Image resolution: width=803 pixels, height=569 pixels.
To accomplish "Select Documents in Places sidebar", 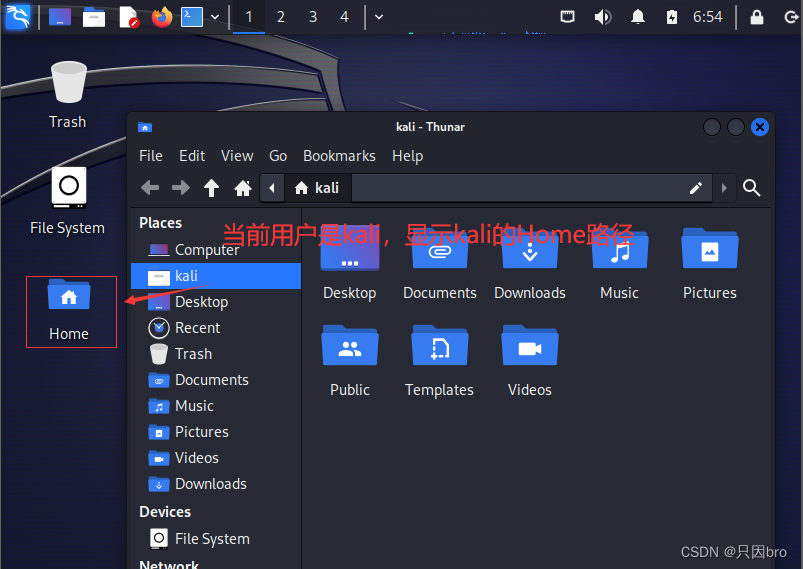I will tap(216, 380).
